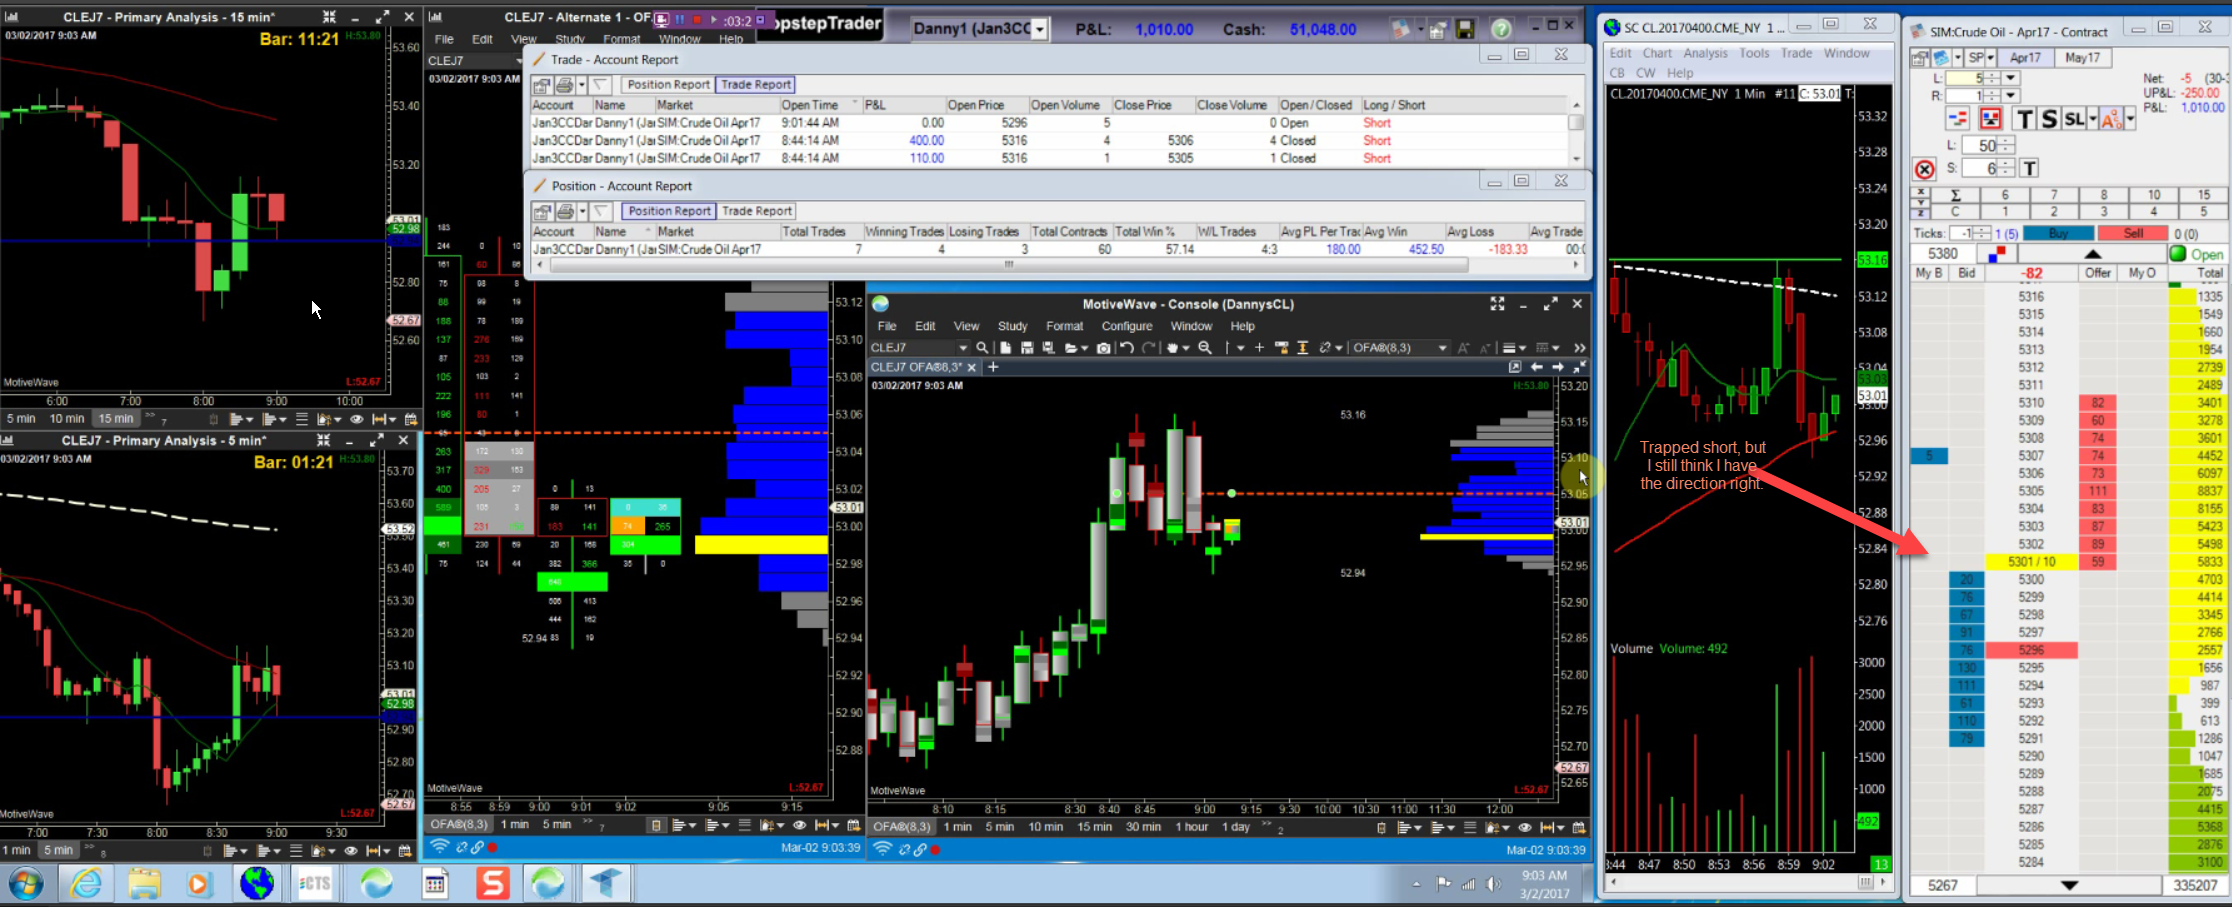This screenshot has width=2232, height=907.
Task: Click the search magnifier in MotiveWave Console toolbar
Action: point(982,348)
